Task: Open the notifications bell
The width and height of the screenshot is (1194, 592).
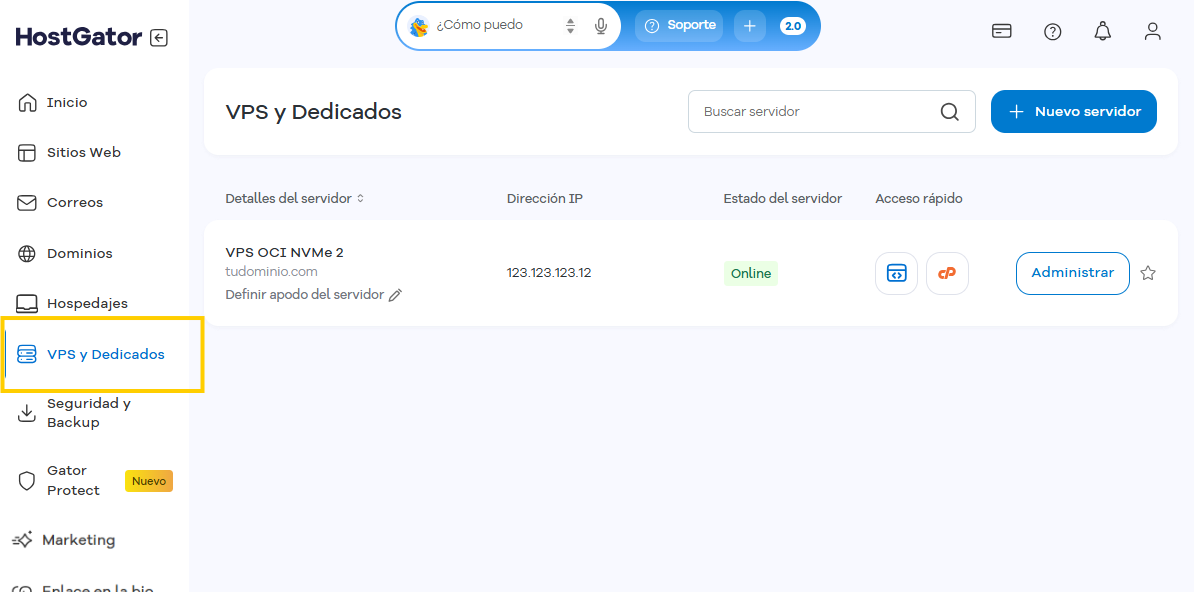Action: click(x=1103, y=31)
